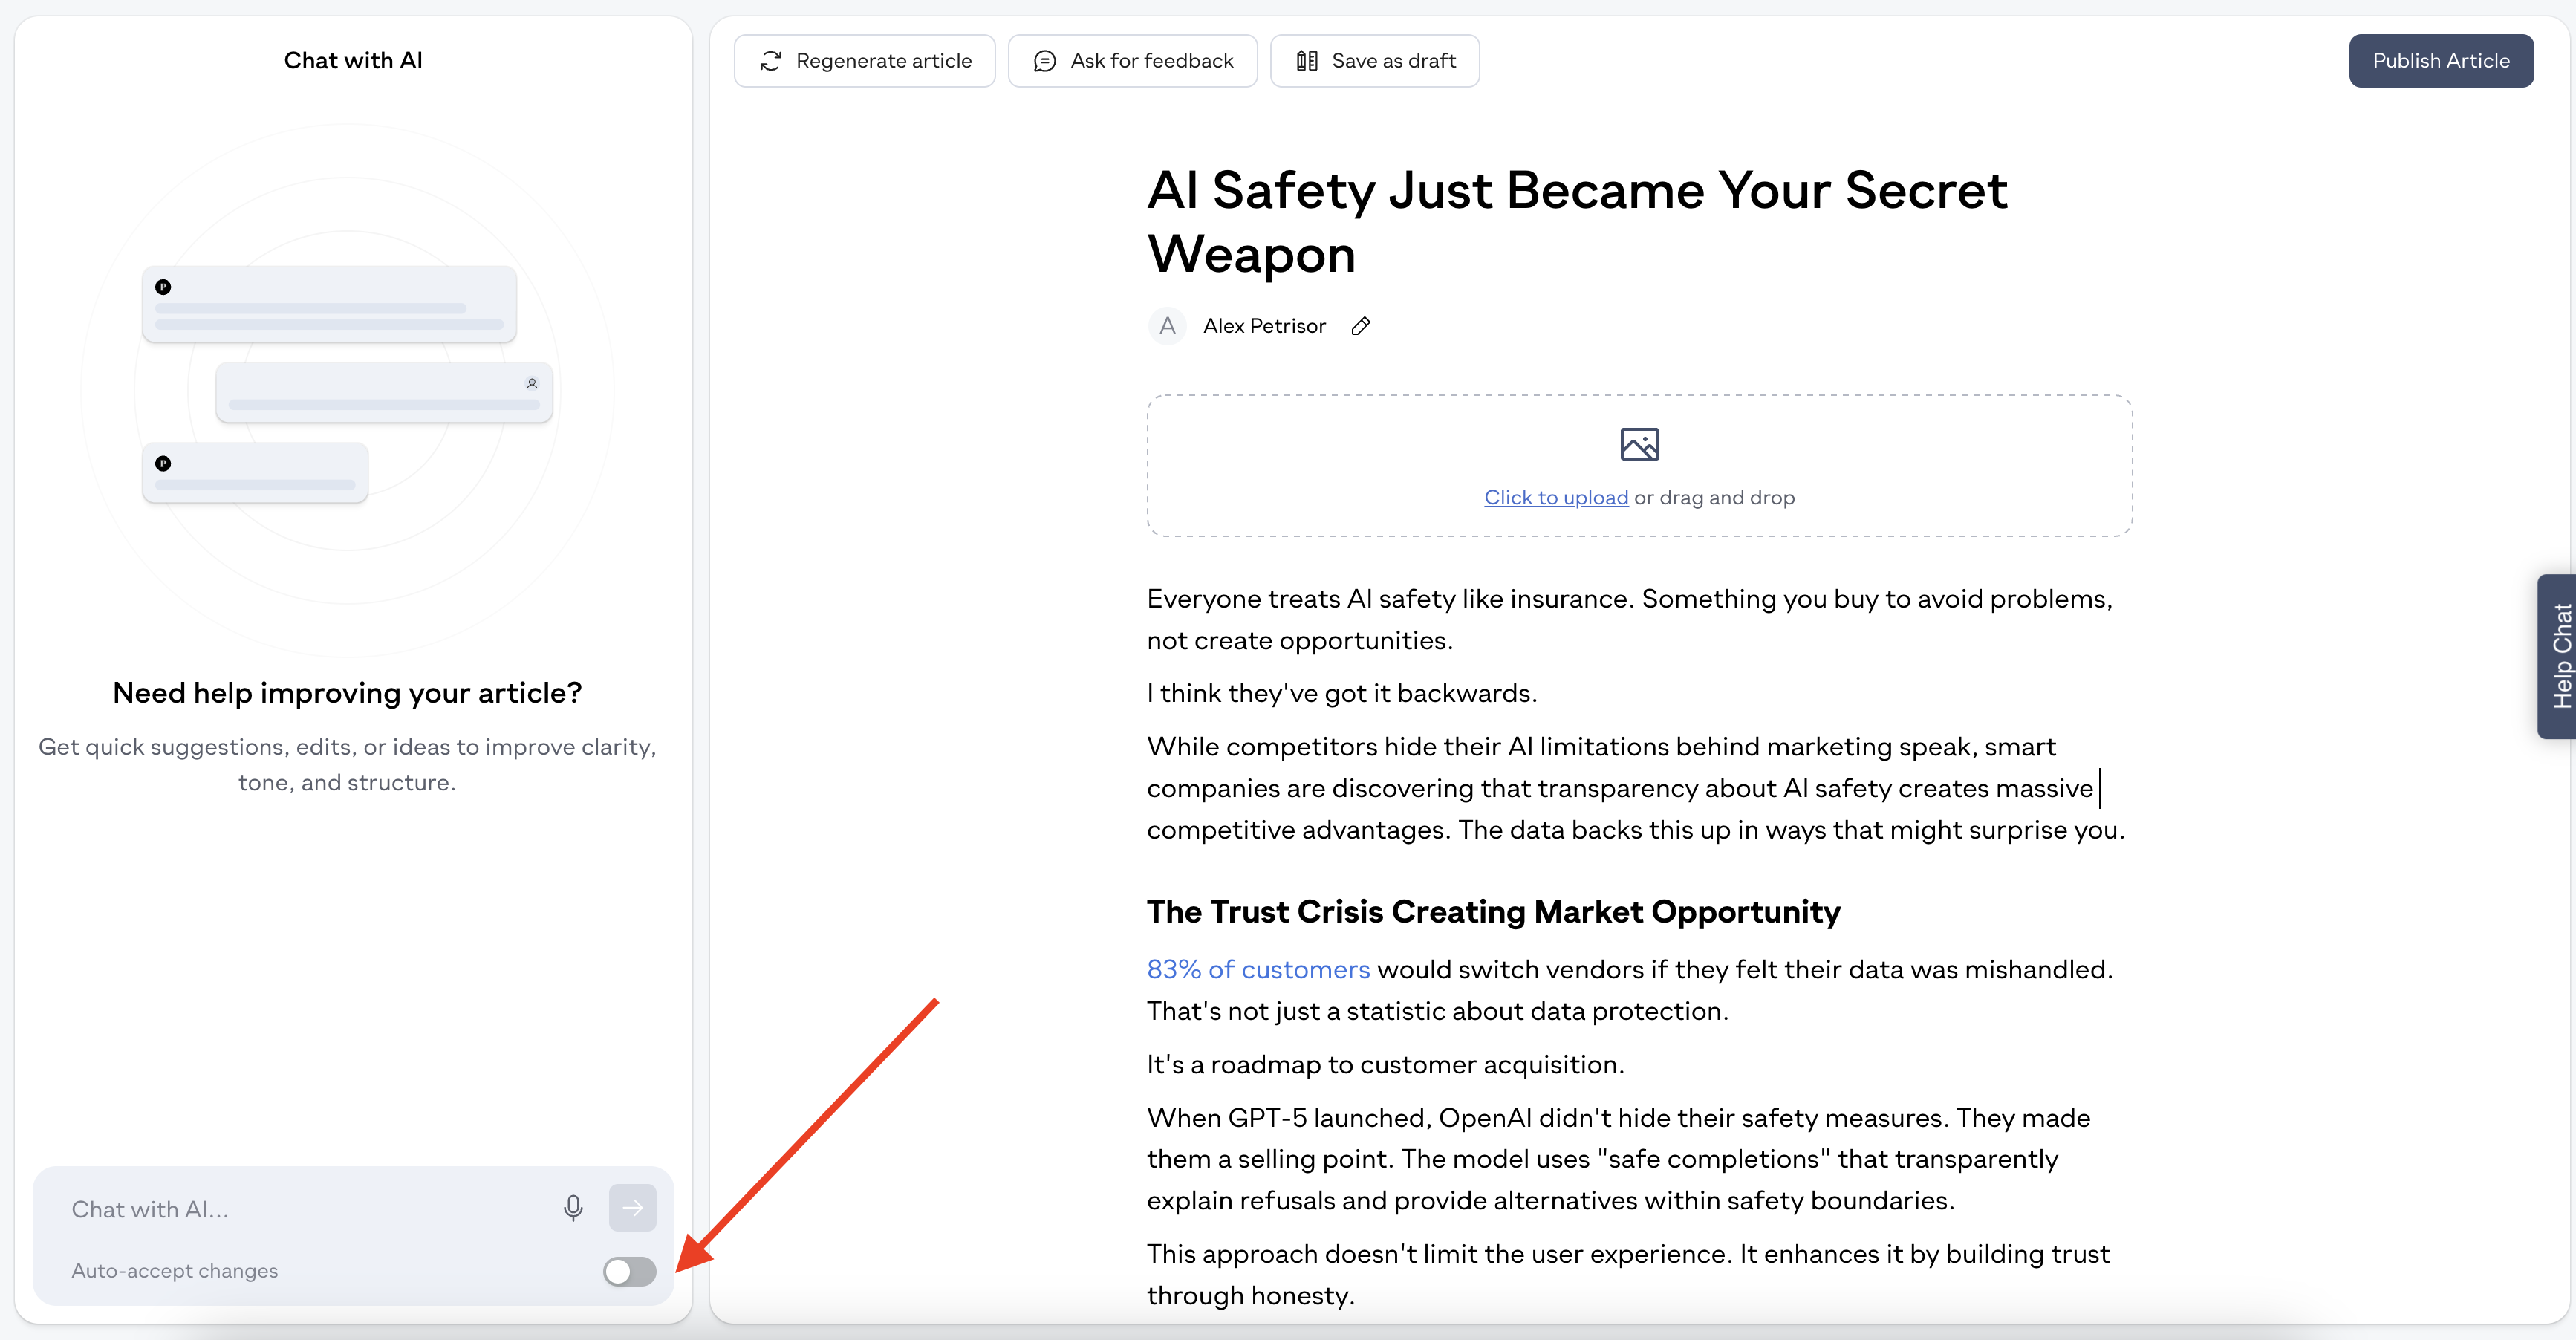Click the paragraph starting While competitors hide

[x=1635, y=788]
